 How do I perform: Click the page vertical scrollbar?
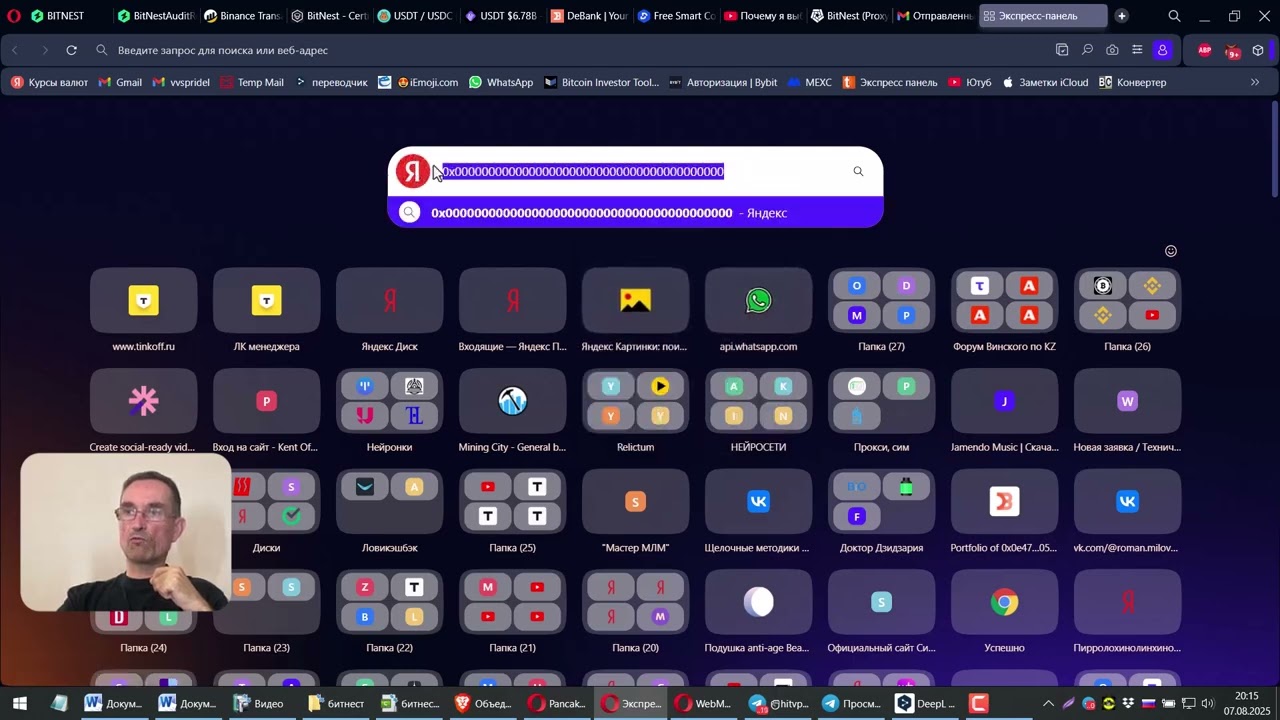1274,150
